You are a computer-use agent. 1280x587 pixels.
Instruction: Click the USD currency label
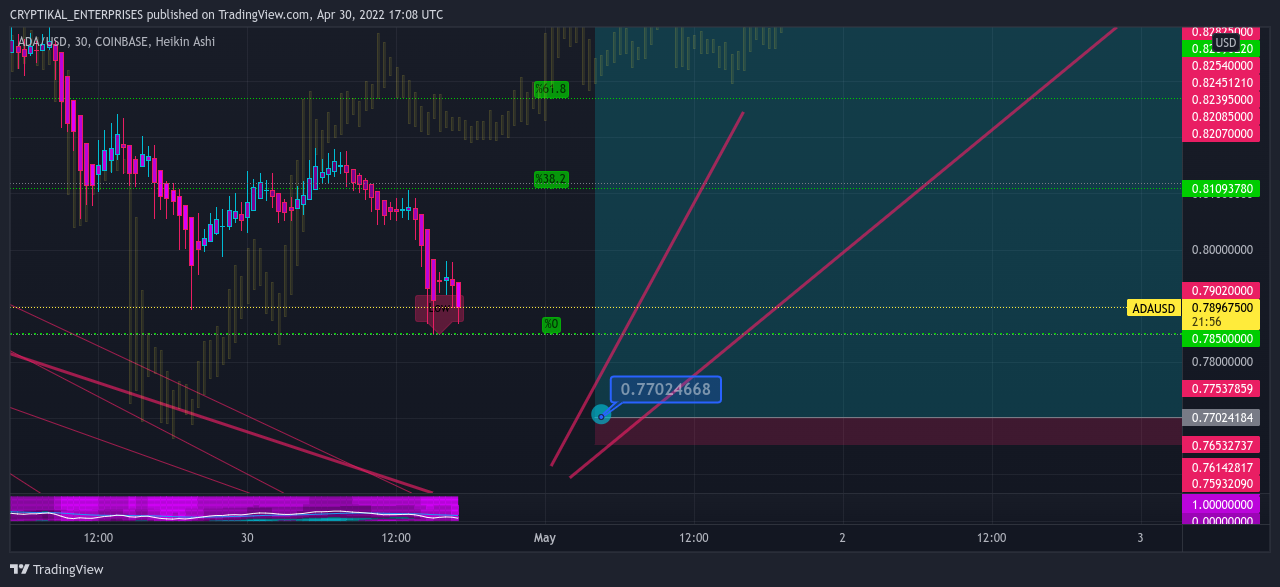(x=1226, y=43)
